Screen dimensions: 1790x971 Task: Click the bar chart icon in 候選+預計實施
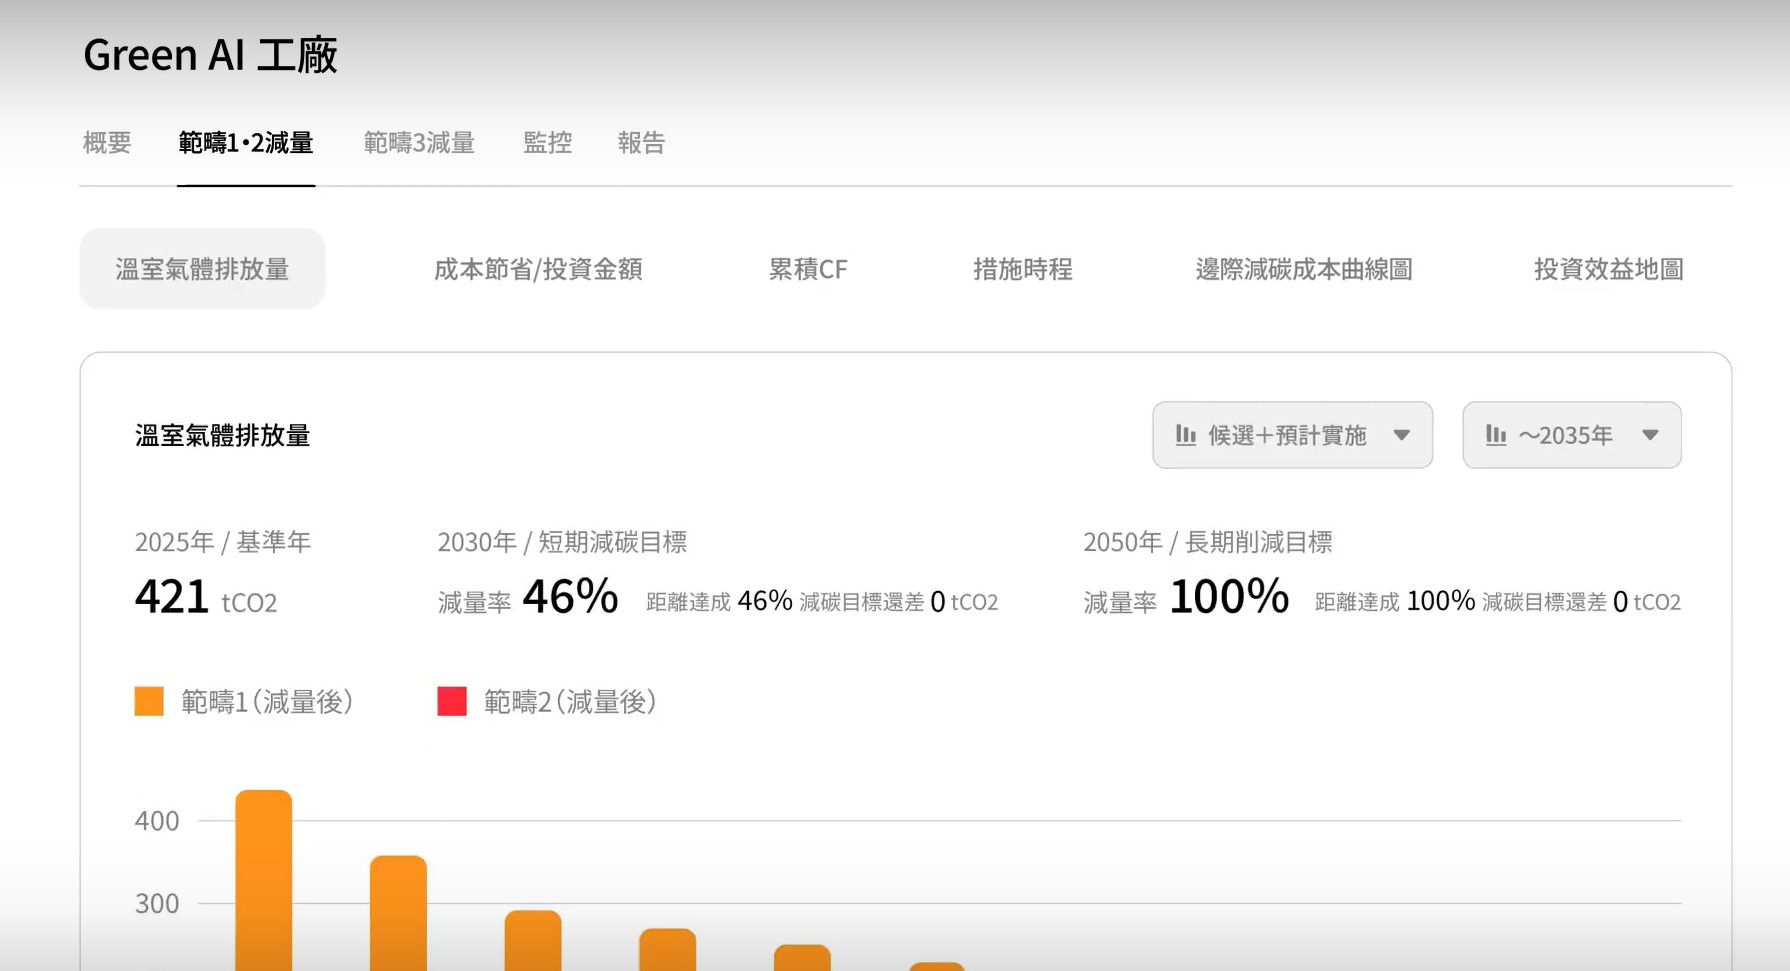[x=1186, y=435]
